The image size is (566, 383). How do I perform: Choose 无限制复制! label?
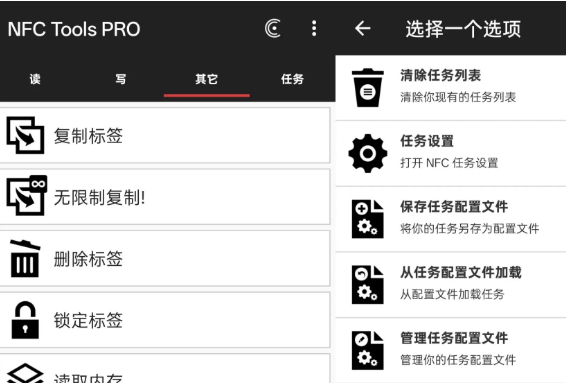point(99,197)
